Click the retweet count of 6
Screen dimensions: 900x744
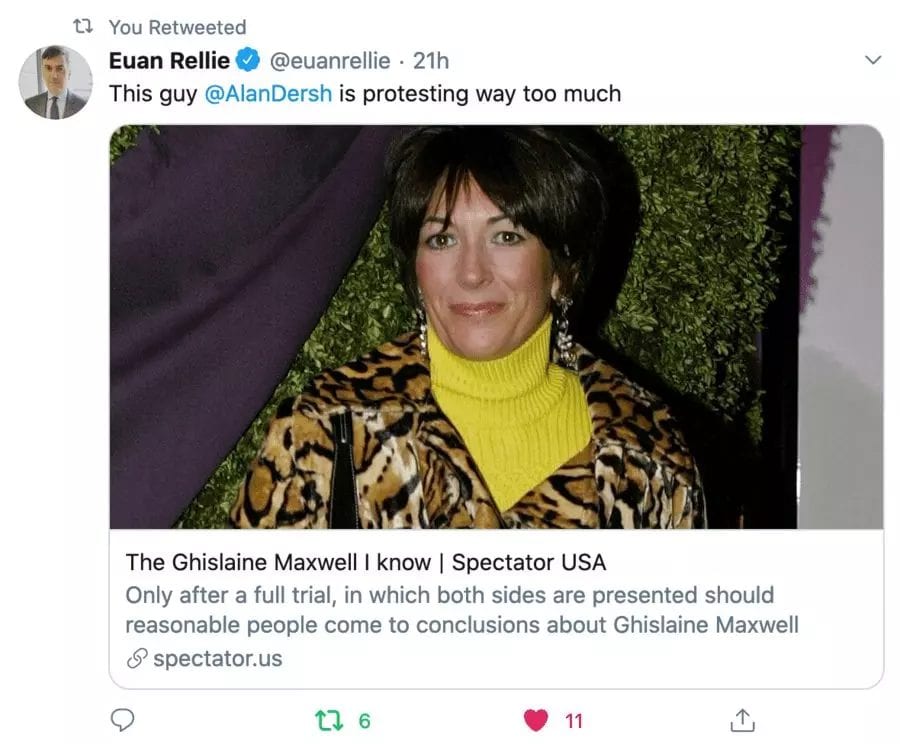click(364, 720)
